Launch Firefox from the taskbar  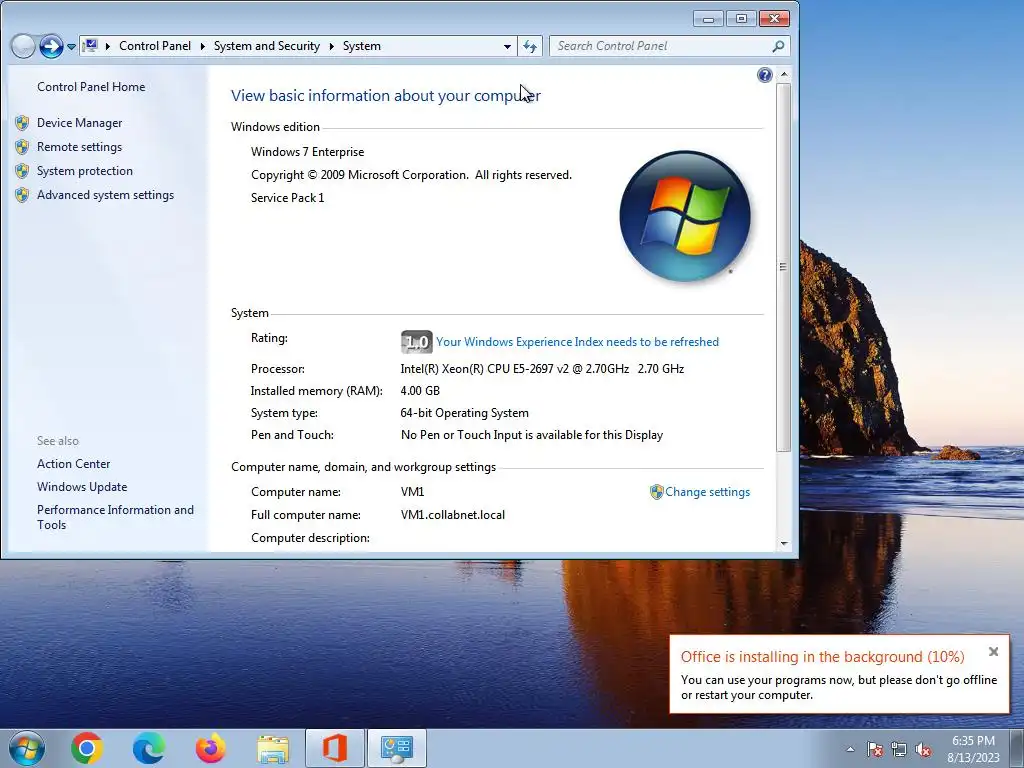pos(210,748)
